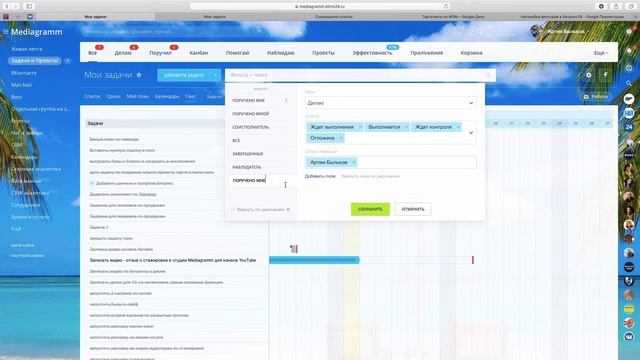
Task: Click the Safari back arrow
Action: tap(7, 6)
